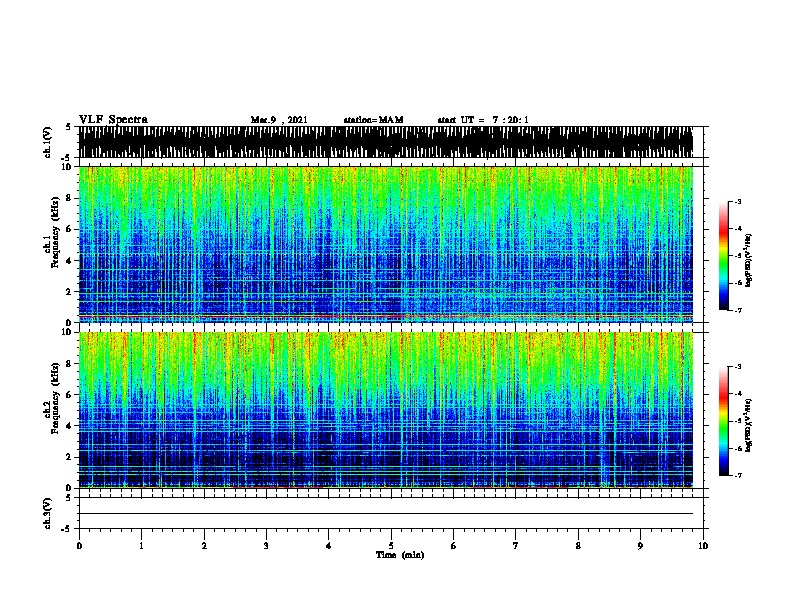Click the ch.2 frequency tick label "2"
This screenshot has height=612, width=792.
point(69,457)
